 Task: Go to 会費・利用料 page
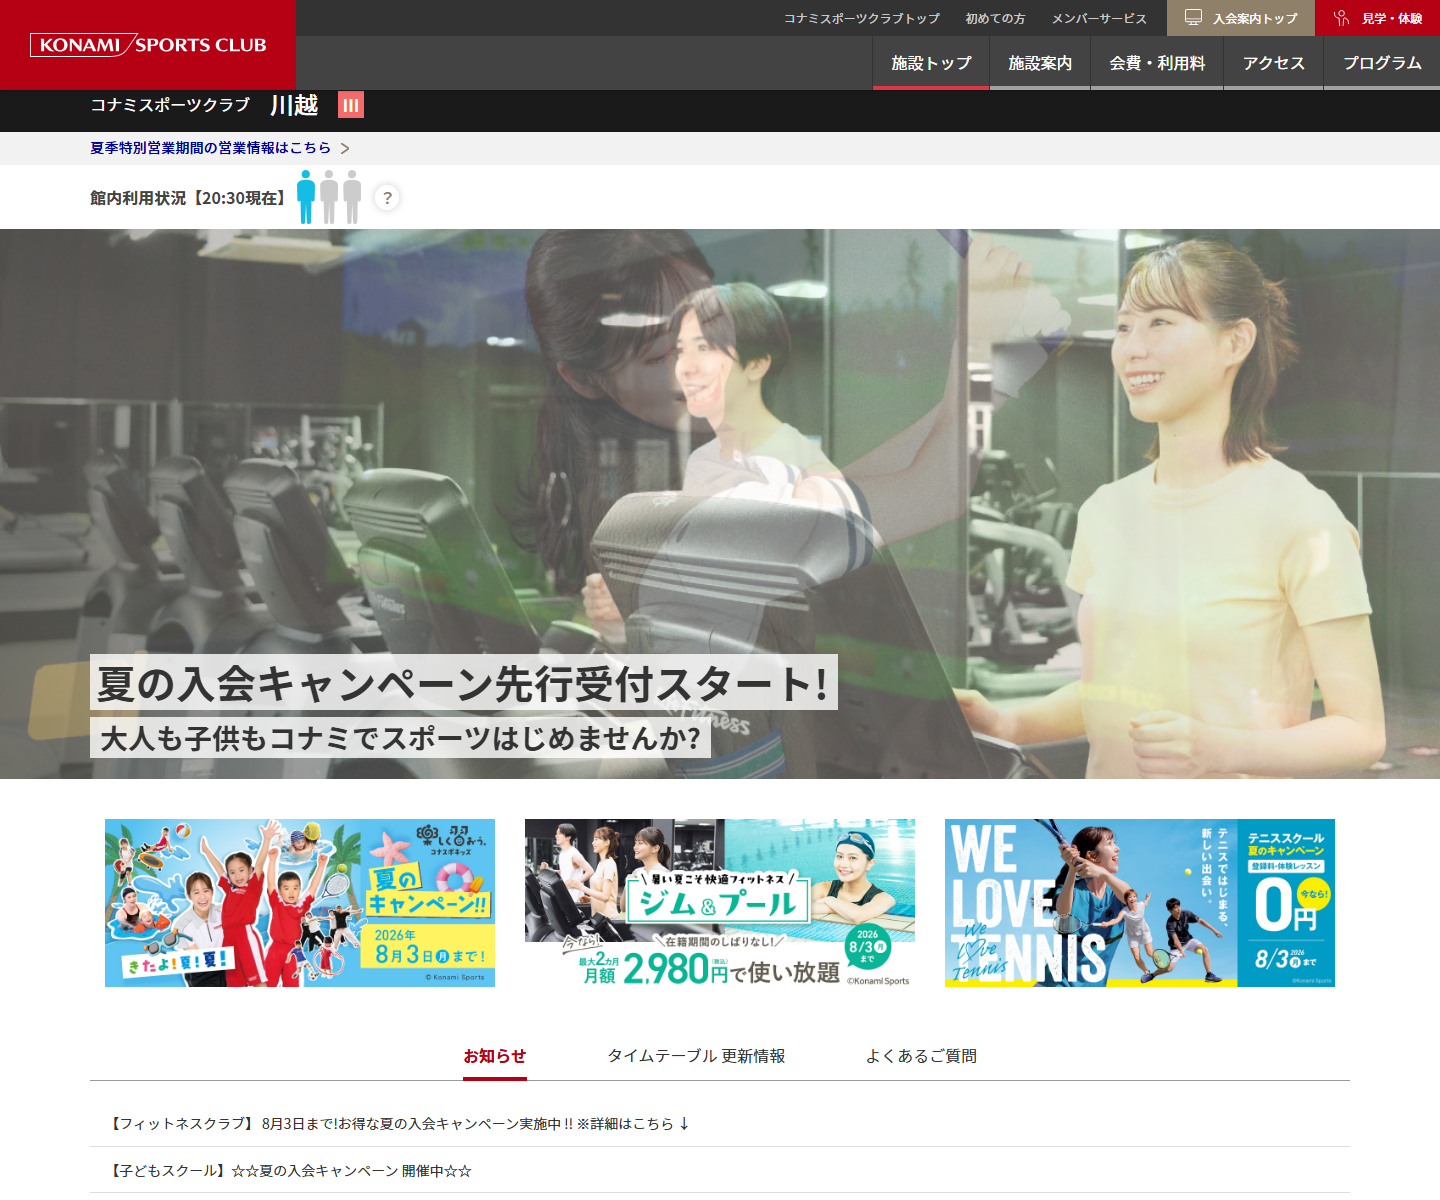point(1157,63)
